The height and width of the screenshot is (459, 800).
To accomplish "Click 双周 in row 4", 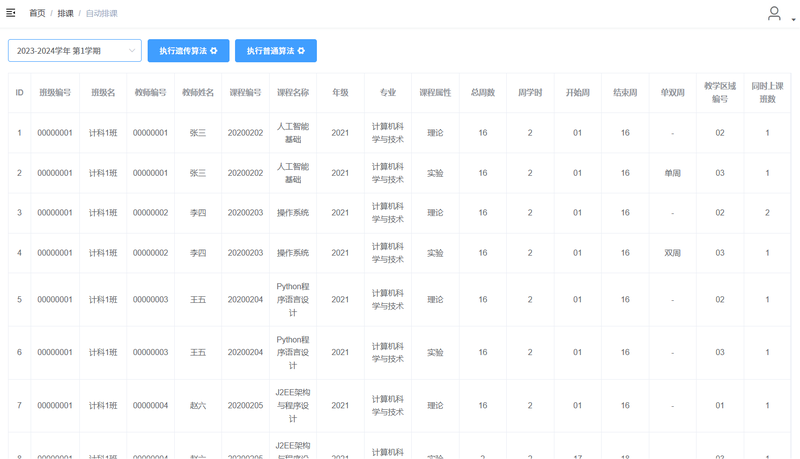I will point(672,253).
